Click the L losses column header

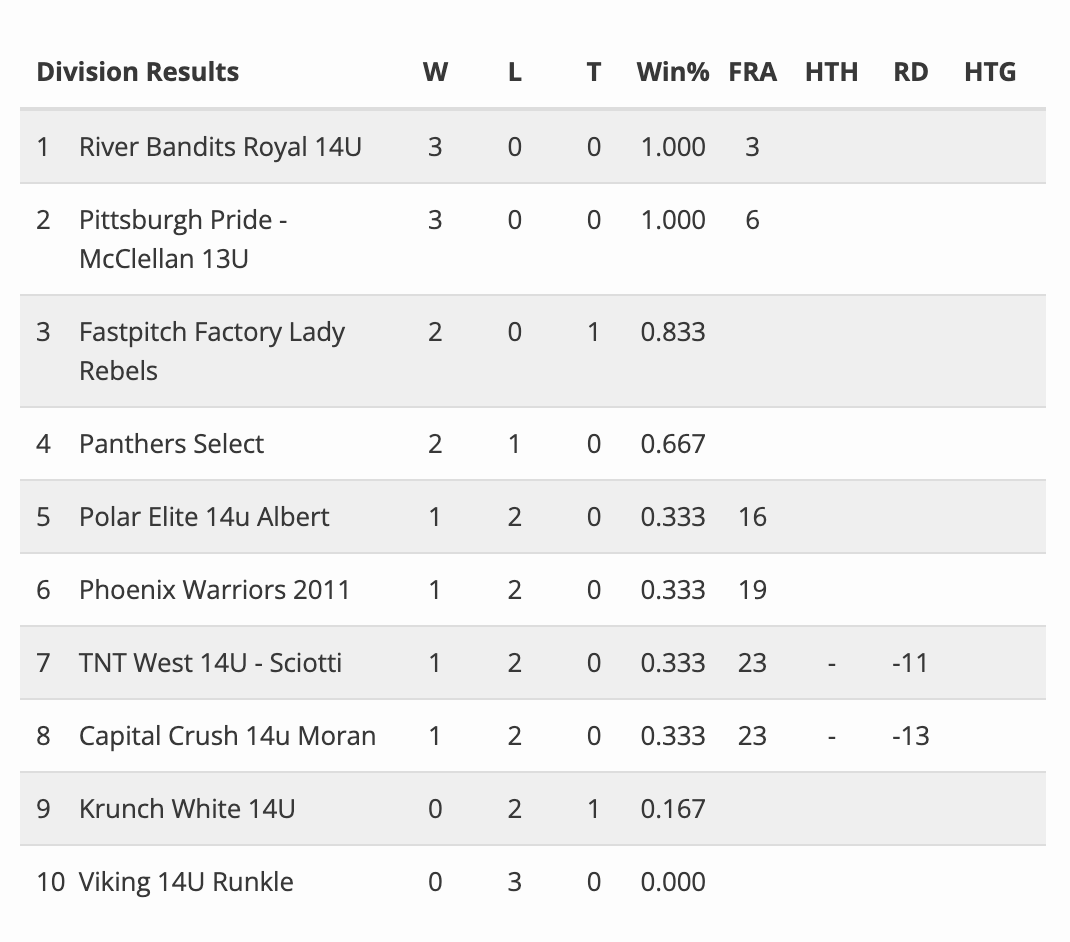coord(515,72)
